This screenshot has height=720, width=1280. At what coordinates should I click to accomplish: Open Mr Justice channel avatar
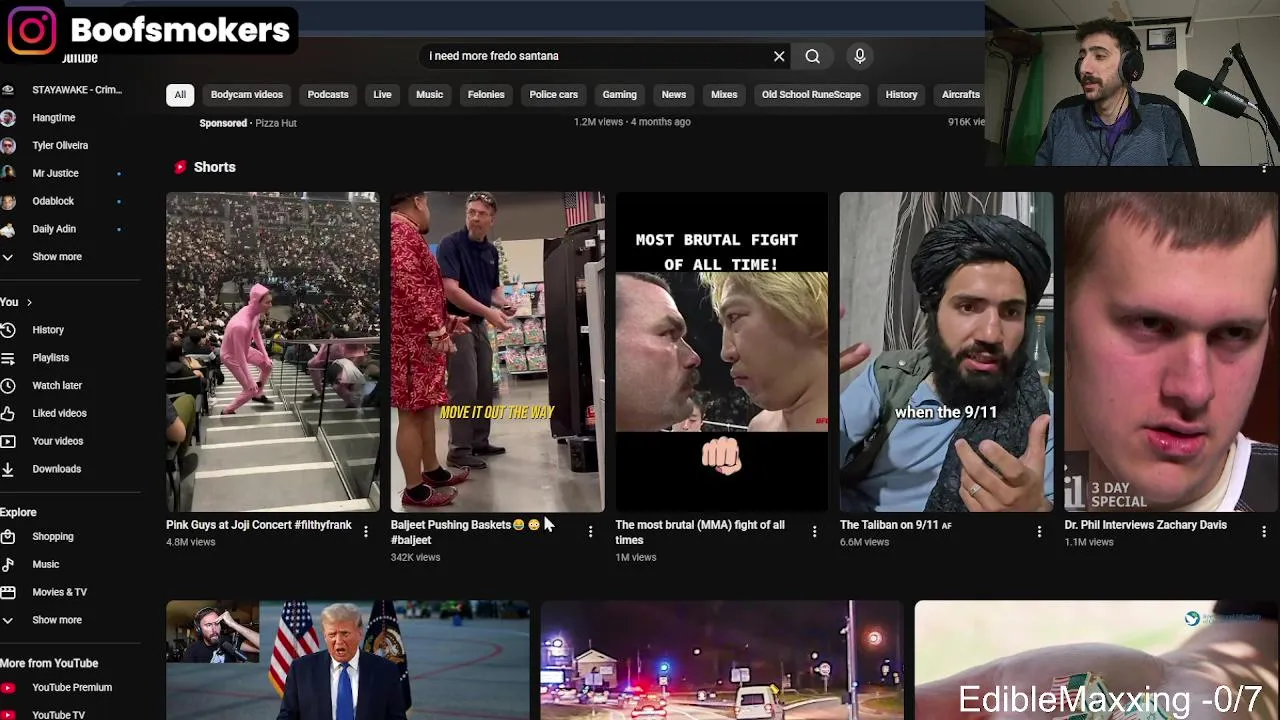pos(8,173)
